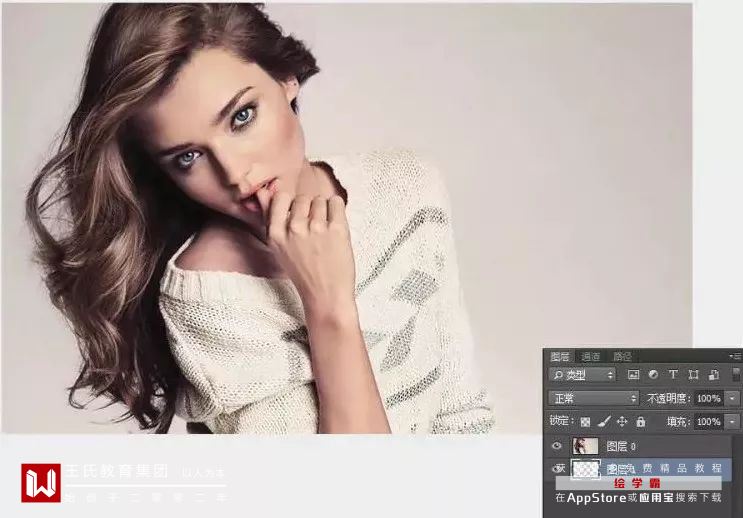This screenshot has height=518, width=743.
Task: Click the 填充 100% value field
Action: coord(709,421)
